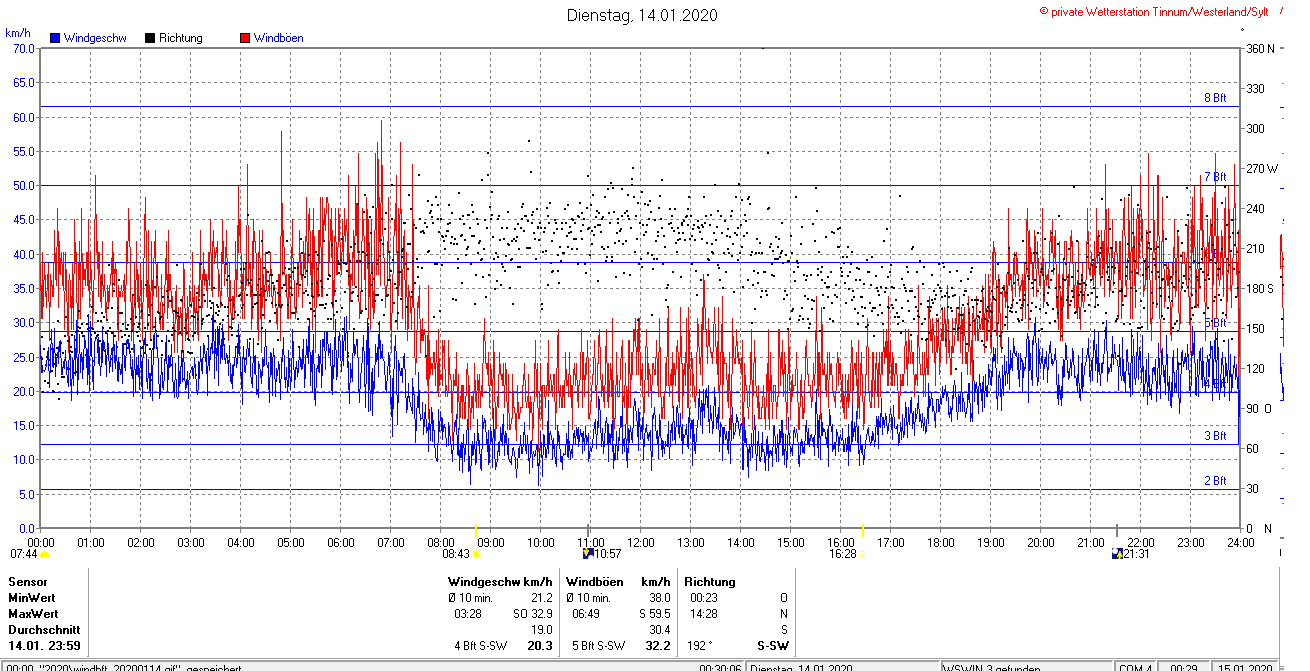Click the yellow marker above 16:28 on time axis
1310x671 pixels.
point(862,530)
